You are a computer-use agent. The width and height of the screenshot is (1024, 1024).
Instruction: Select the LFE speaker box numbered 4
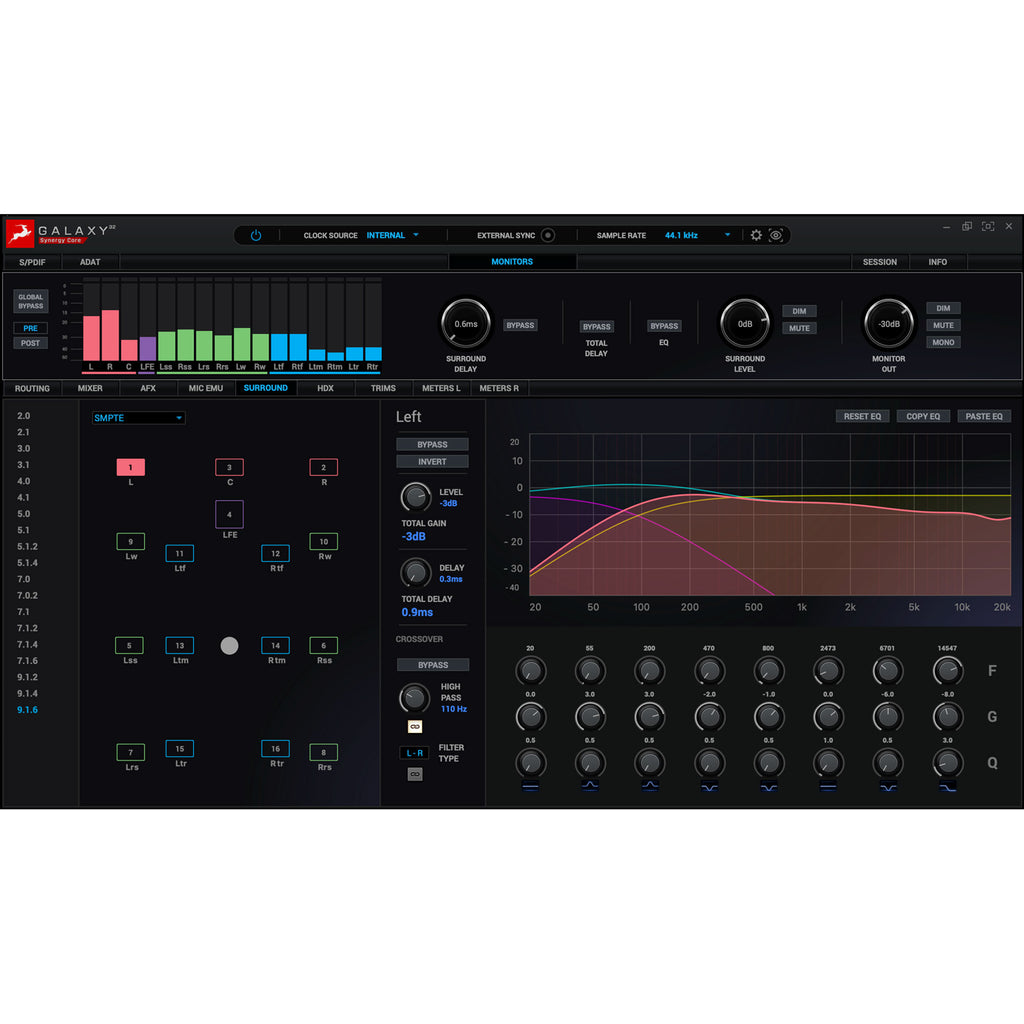[x=229, y=515]
